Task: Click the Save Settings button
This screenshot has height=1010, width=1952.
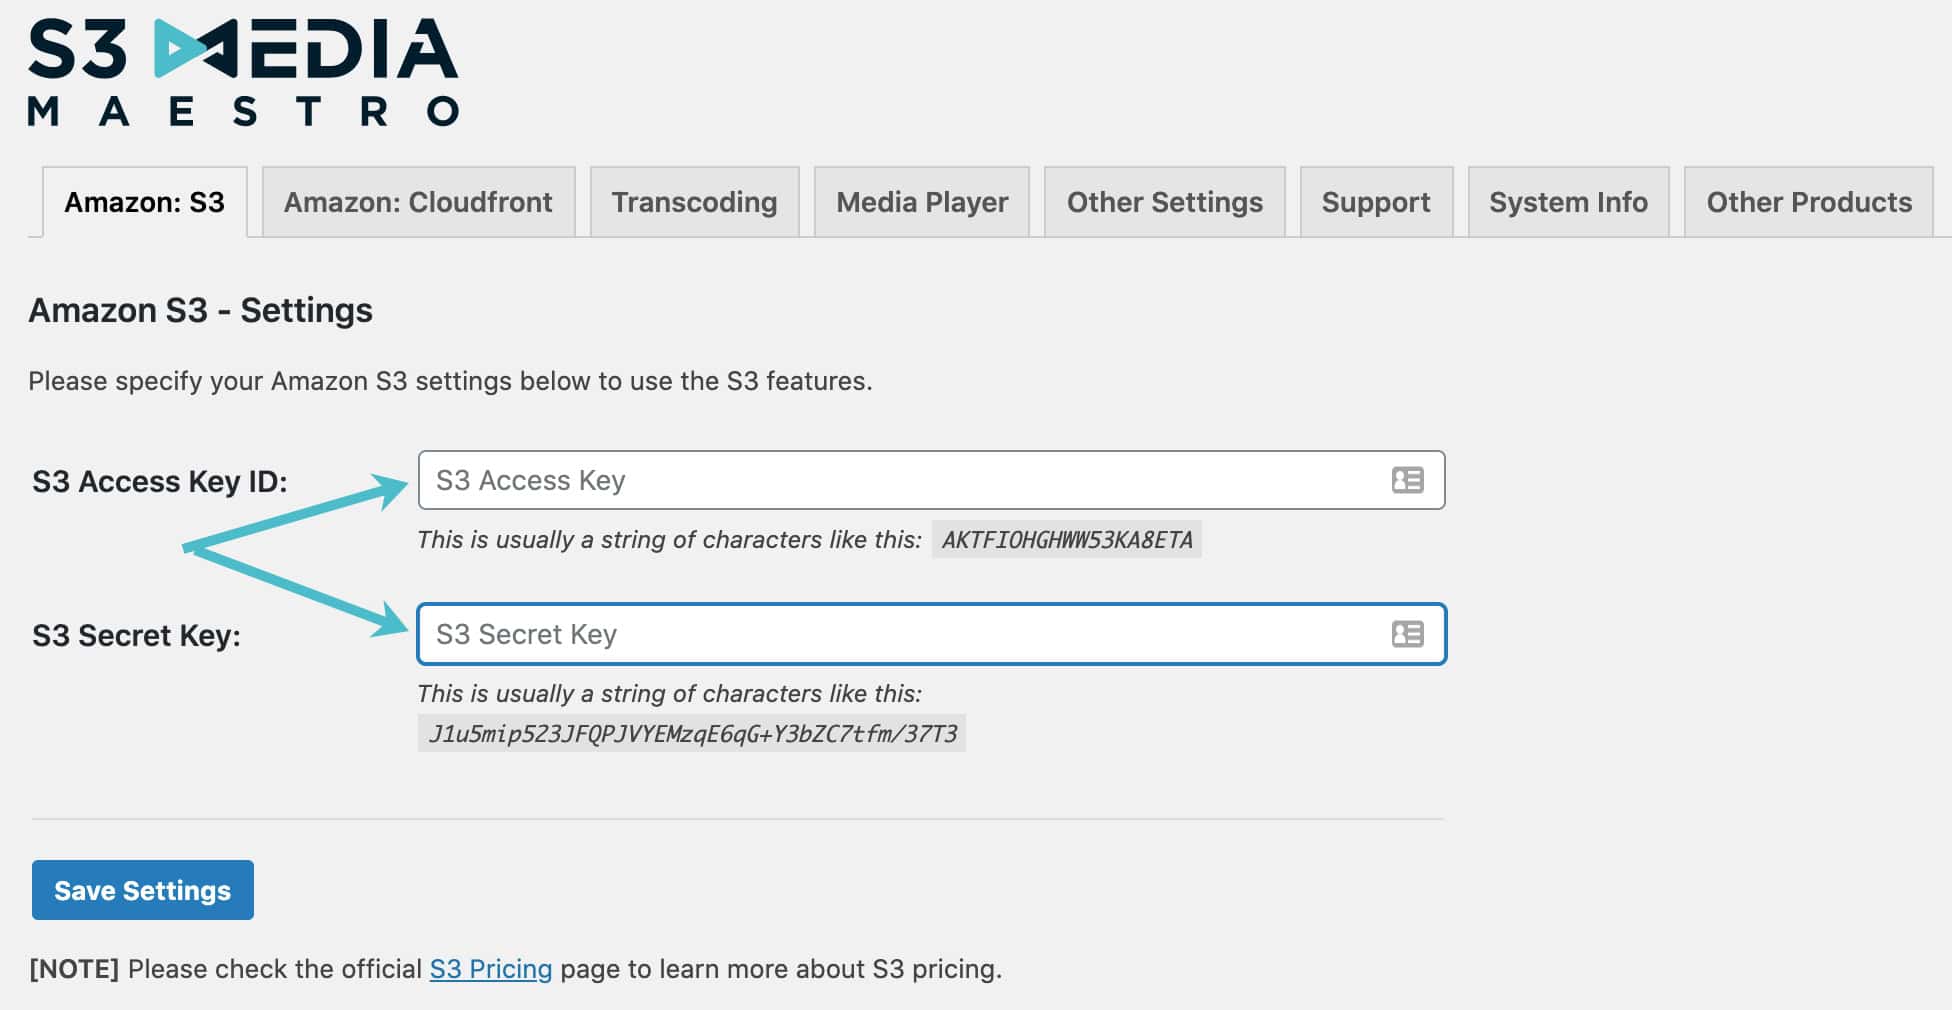Action: point(143,890)
